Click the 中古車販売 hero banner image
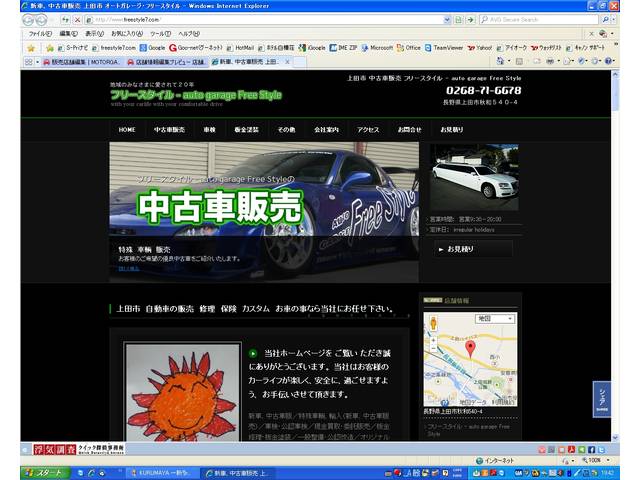 click(x=264, y=212)
